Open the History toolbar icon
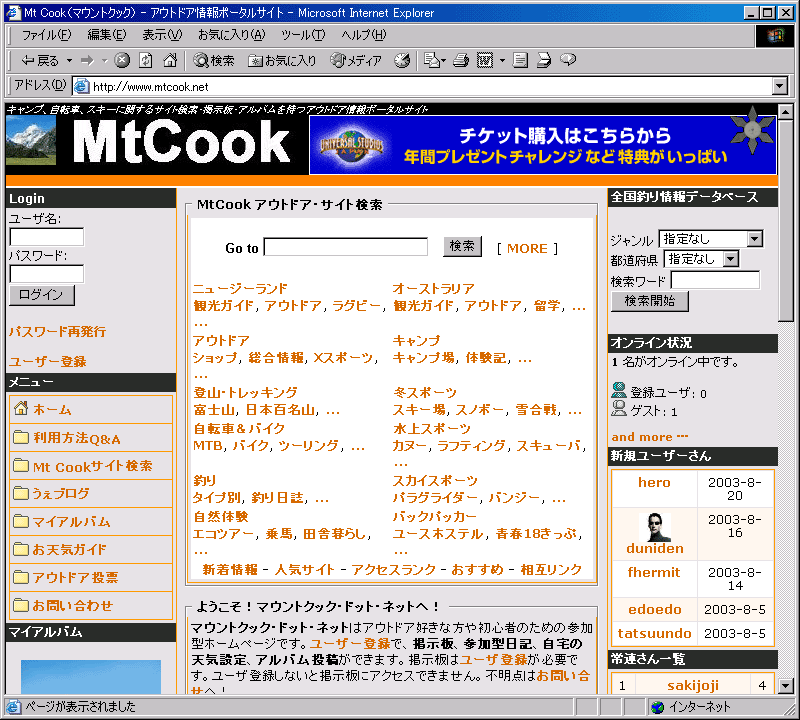This screenshot has height=720, width=800. coord(402,61)
